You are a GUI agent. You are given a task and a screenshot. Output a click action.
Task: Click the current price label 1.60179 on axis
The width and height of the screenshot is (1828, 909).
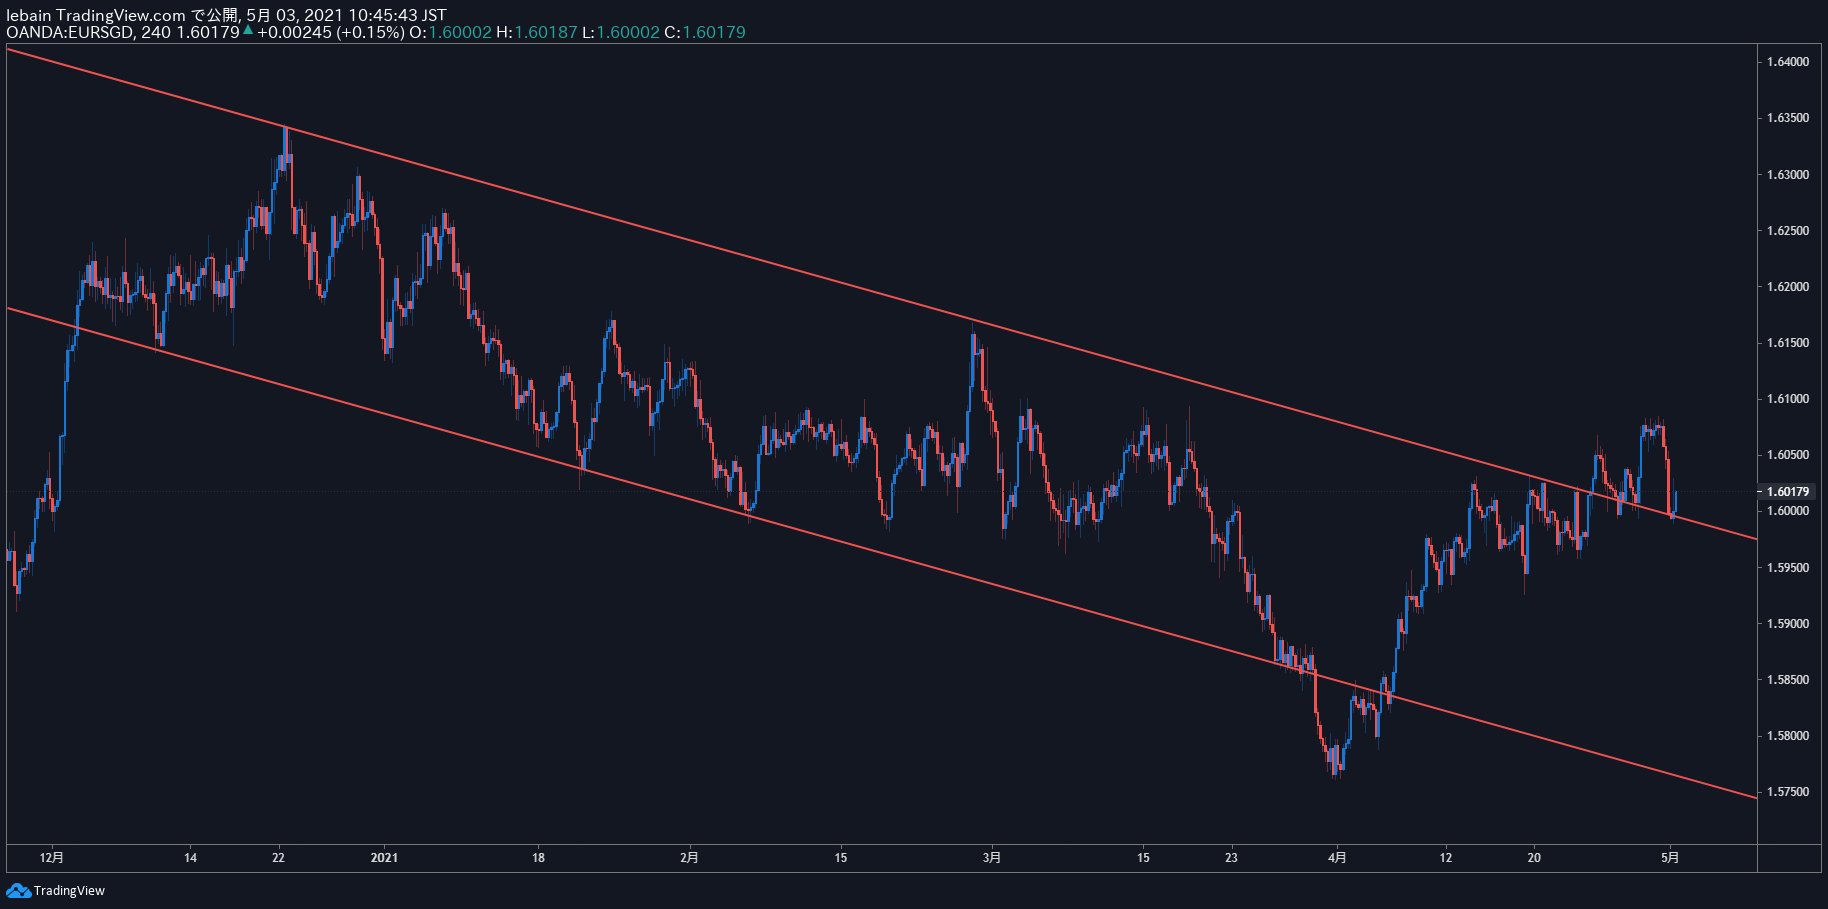1787,491
